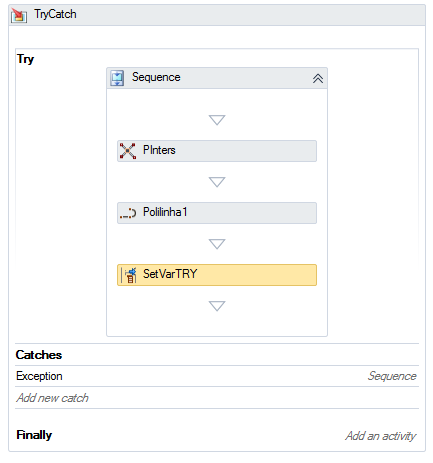
Task: Click the drop arrow above SetVarTRY
Action: pos(217,244)
